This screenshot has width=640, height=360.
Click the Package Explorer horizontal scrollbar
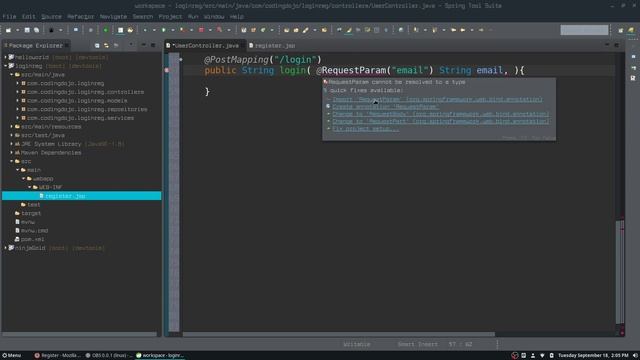click(80, 334)
